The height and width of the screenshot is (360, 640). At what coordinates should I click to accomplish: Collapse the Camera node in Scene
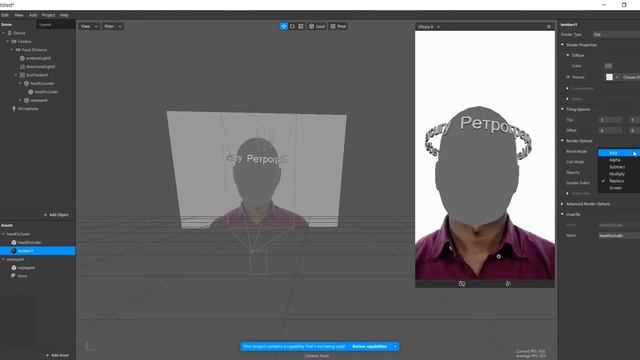point(7,41)
